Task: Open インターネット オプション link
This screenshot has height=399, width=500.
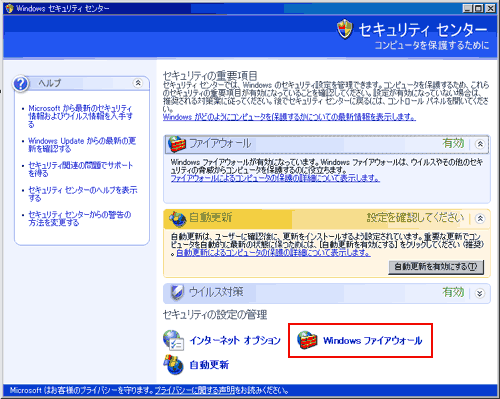Action: pyautogui.click(x=235, y=340)
